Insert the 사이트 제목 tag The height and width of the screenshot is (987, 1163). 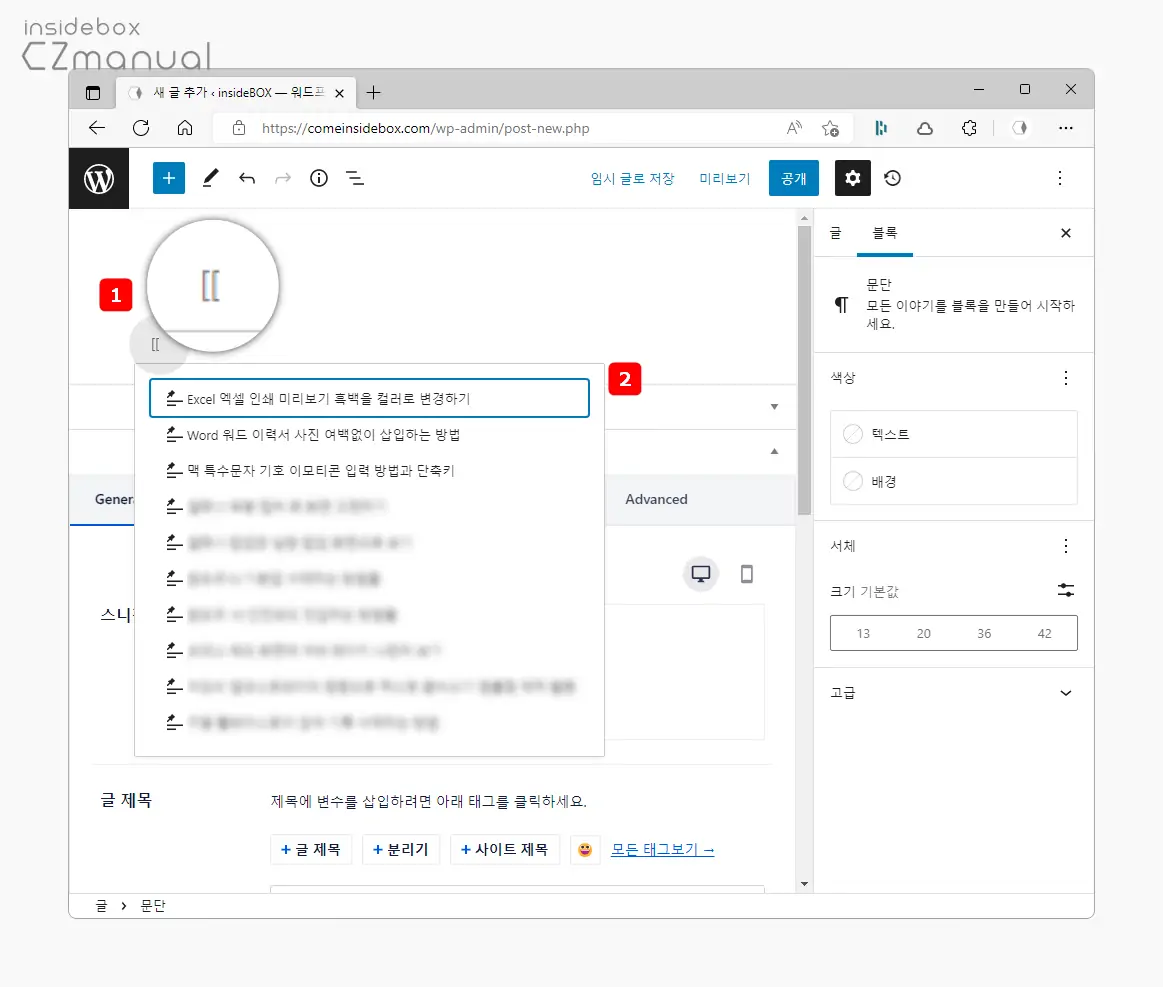504,850
